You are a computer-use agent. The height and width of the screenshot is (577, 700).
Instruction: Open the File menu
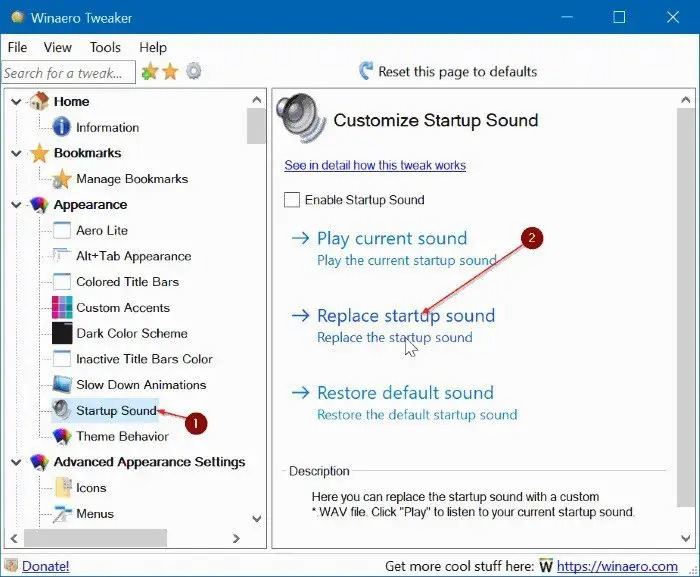coord(17,47)
